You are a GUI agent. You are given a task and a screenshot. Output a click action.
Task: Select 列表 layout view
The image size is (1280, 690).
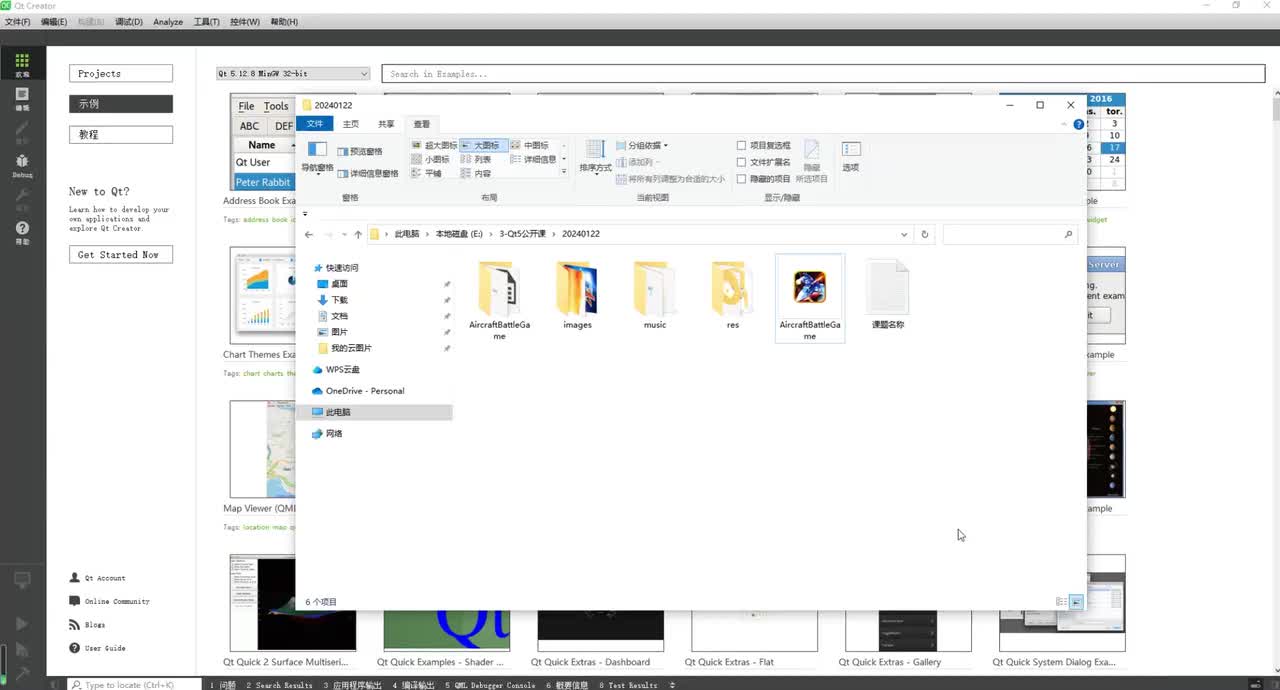tap(475, 159)
